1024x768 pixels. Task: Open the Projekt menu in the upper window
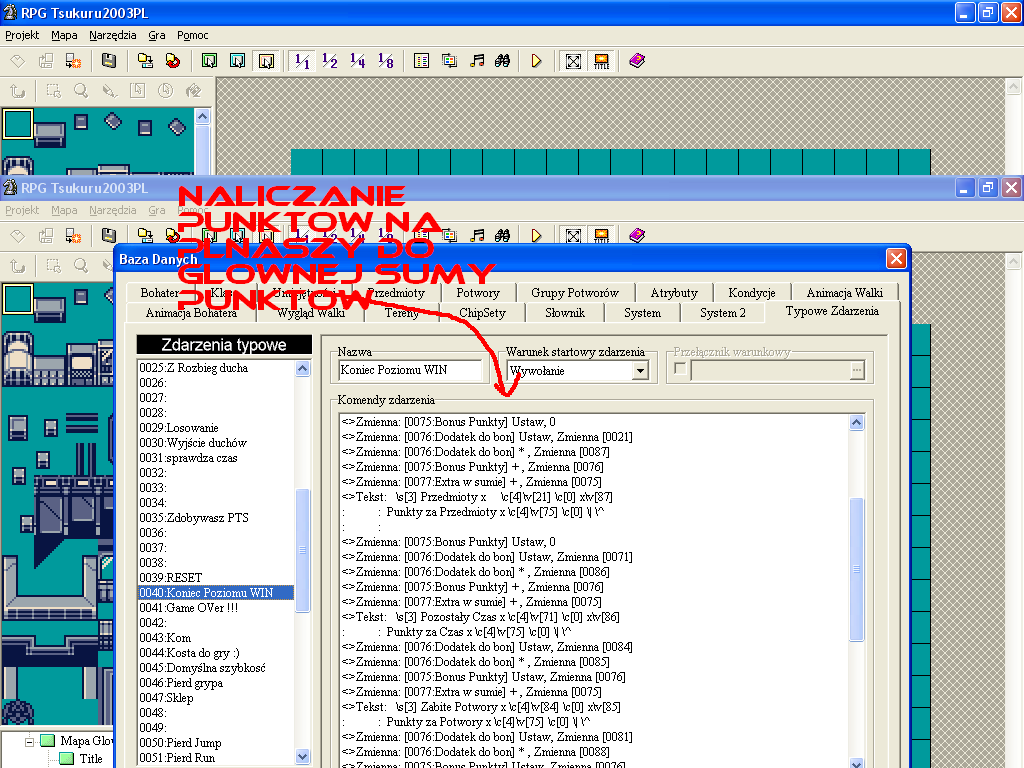click(22, 35)
